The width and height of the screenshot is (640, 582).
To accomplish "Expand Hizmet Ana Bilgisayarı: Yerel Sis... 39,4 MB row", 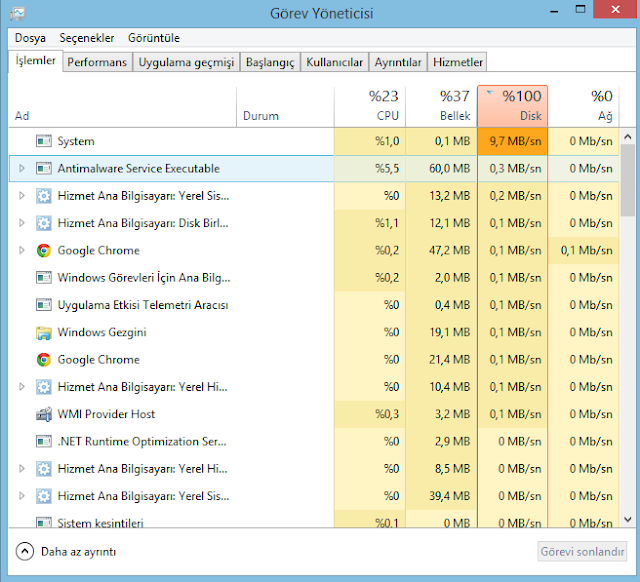I will click(22, 496).
